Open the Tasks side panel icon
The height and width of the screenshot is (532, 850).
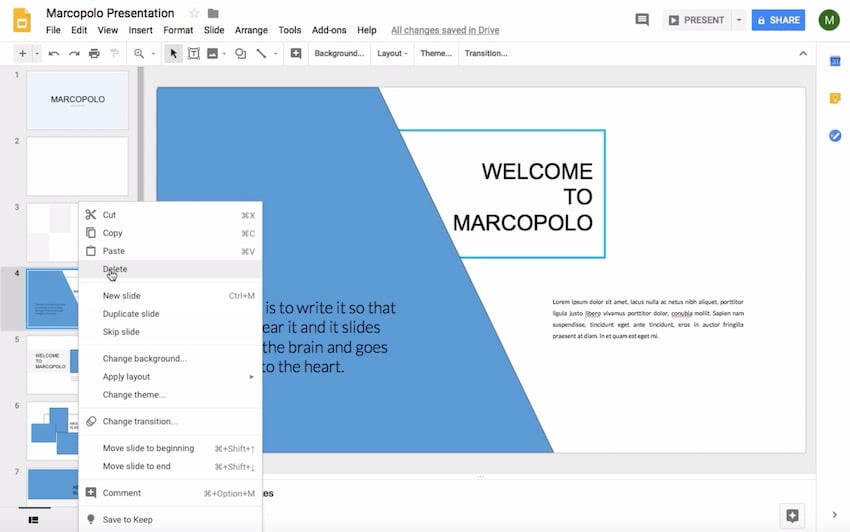[834, 135]
